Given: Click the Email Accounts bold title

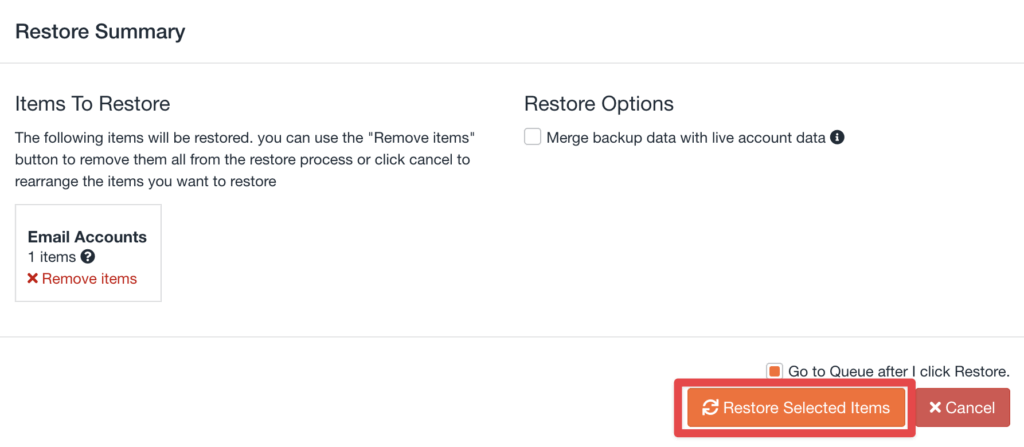Looking at the screenshot, I should tap(87, 237).
